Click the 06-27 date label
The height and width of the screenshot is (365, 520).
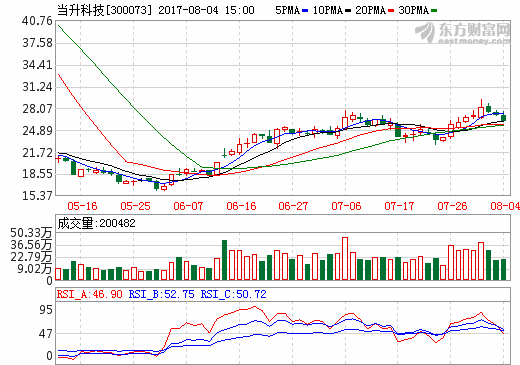tap(293, 206)
